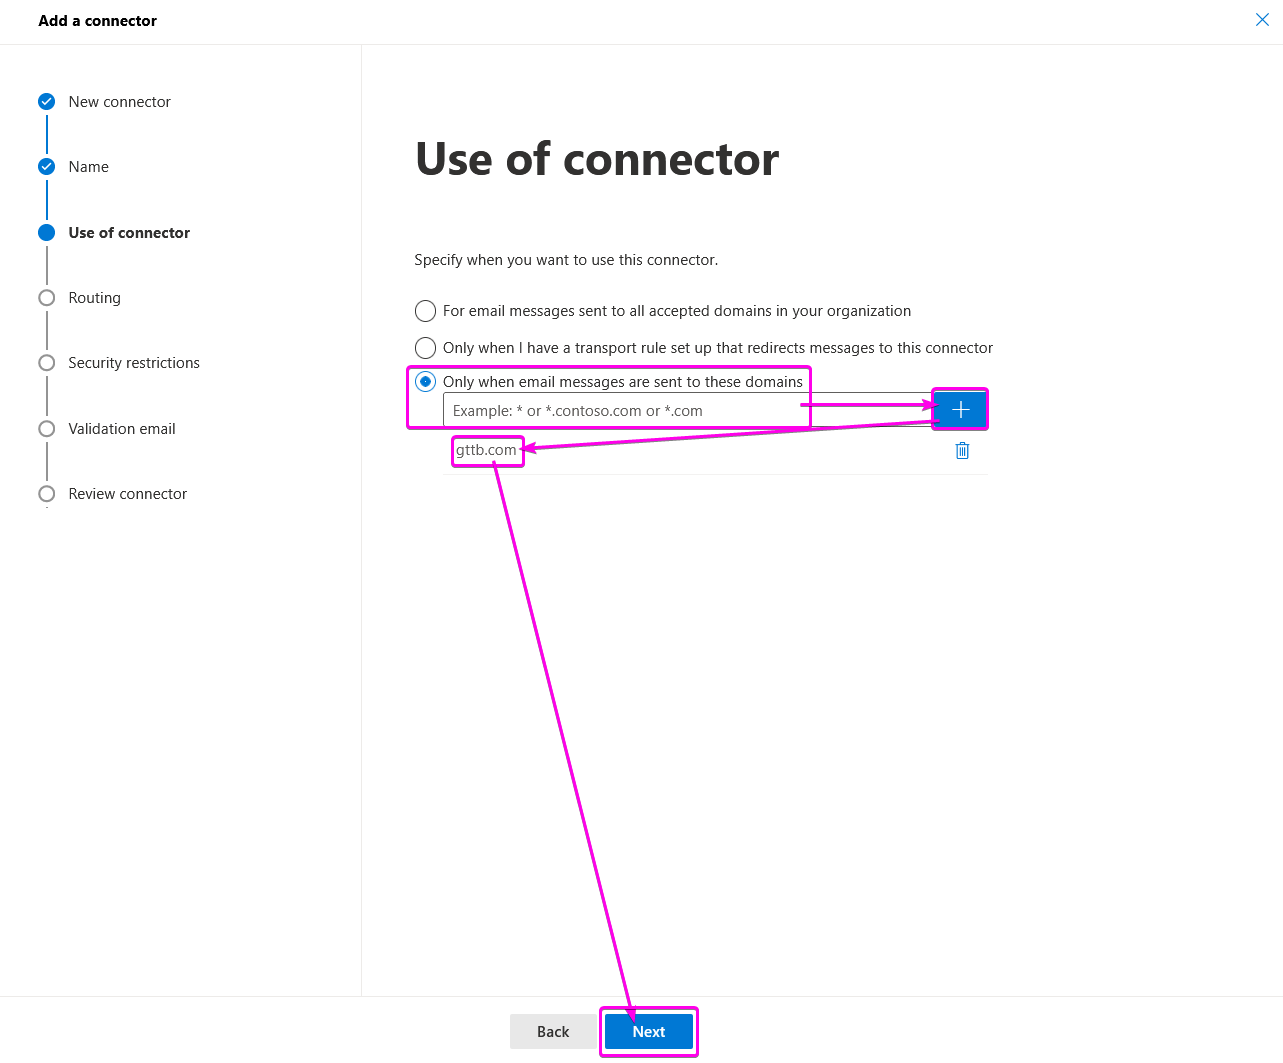Viewport: 1283px width, 1063px height.
Task: Click the empty circle beside Routing
Action: tap(46, 297)
